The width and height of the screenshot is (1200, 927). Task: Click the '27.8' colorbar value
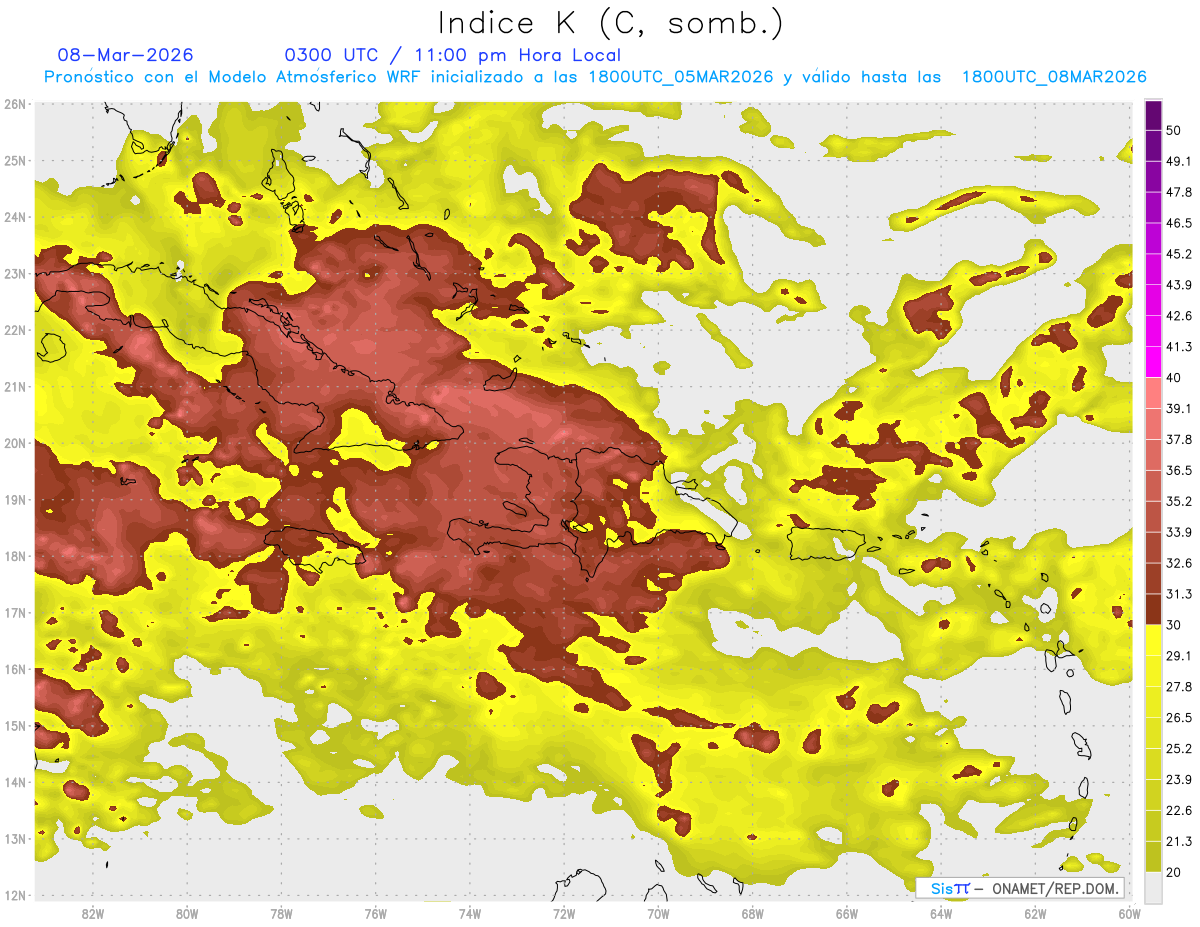[1178, 687]
